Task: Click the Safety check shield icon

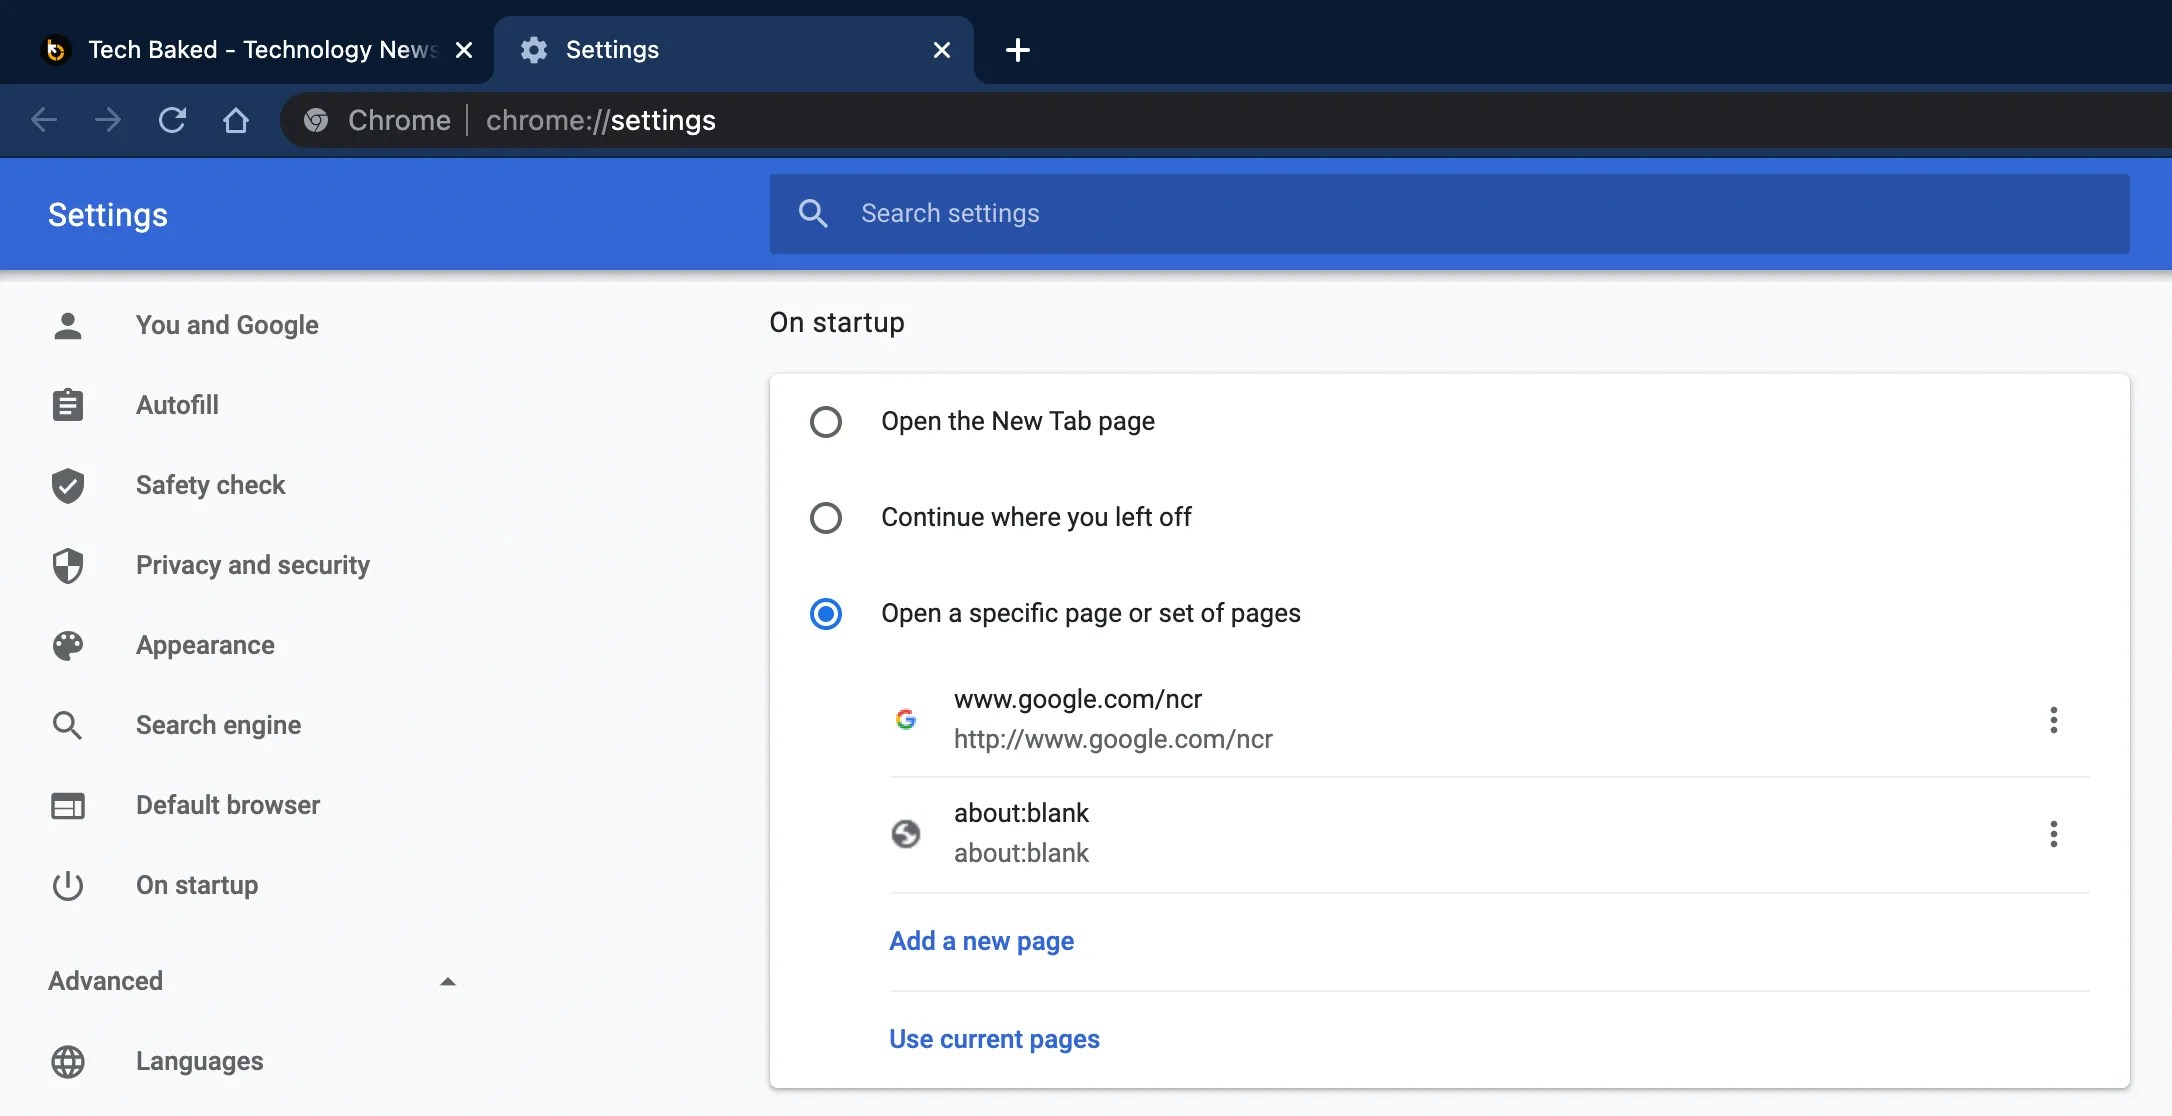Action: (68, 485)
